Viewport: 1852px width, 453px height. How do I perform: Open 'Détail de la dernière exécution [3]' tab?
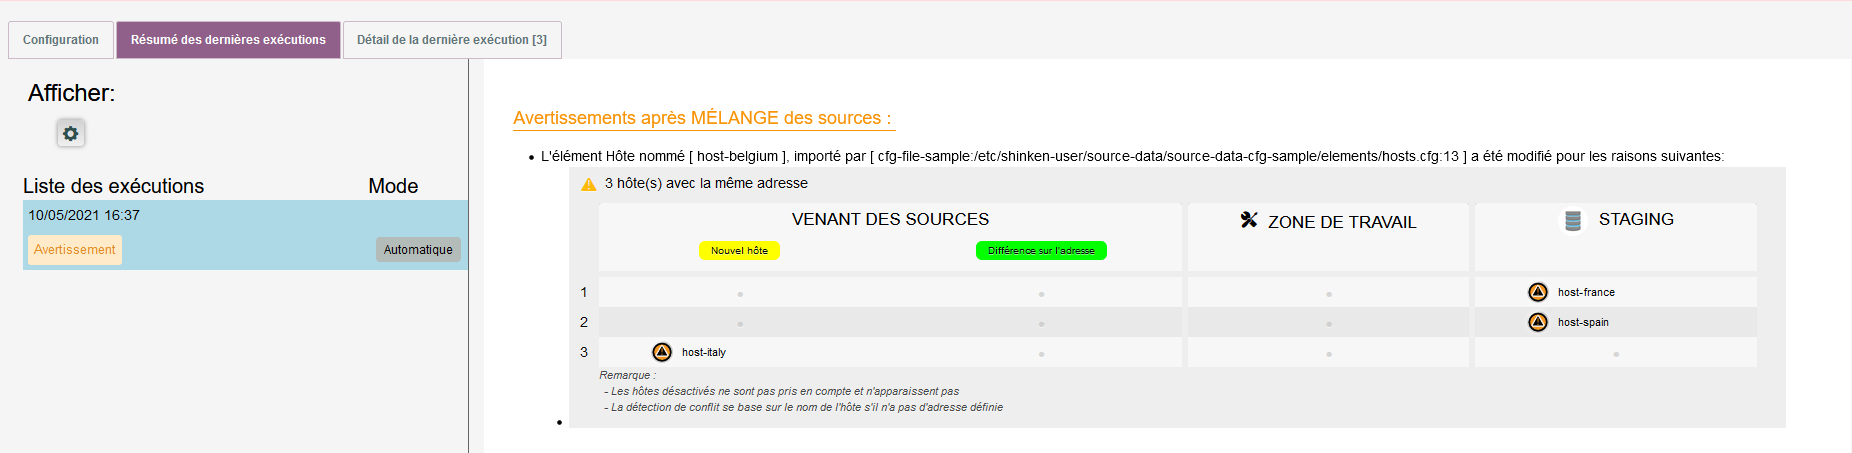[452, 40]
